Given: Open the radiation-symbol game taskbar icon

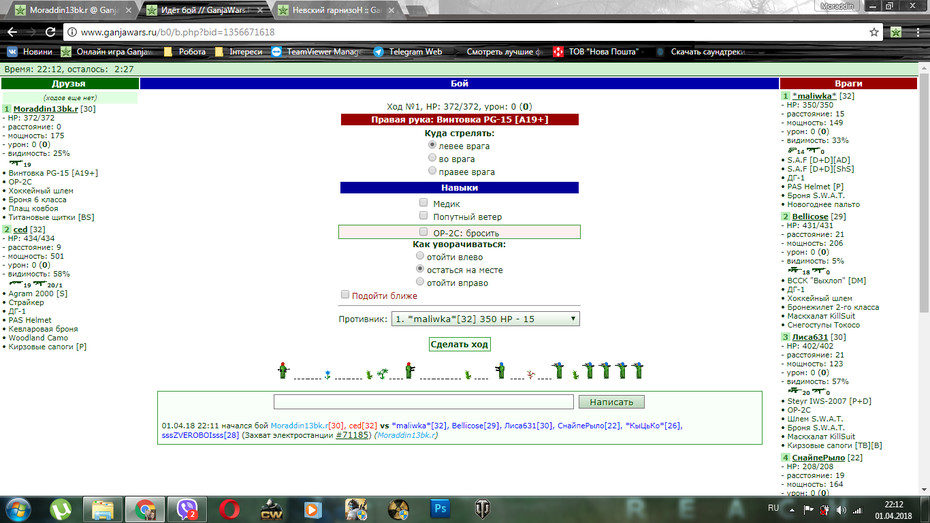Looking at the screenshot, I should 399,510.
